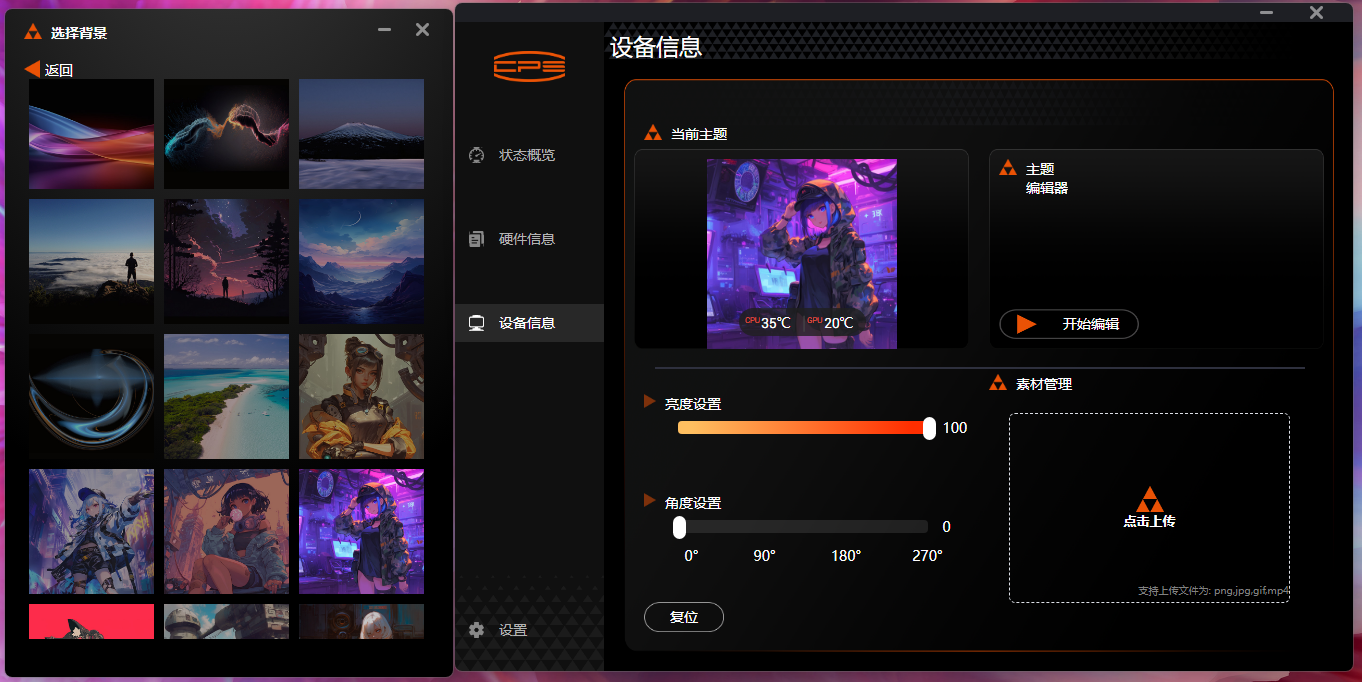1362x682 pixels.
Task: Click the supported file types note 支持上传文件为
Action: tap(1214, 591)
